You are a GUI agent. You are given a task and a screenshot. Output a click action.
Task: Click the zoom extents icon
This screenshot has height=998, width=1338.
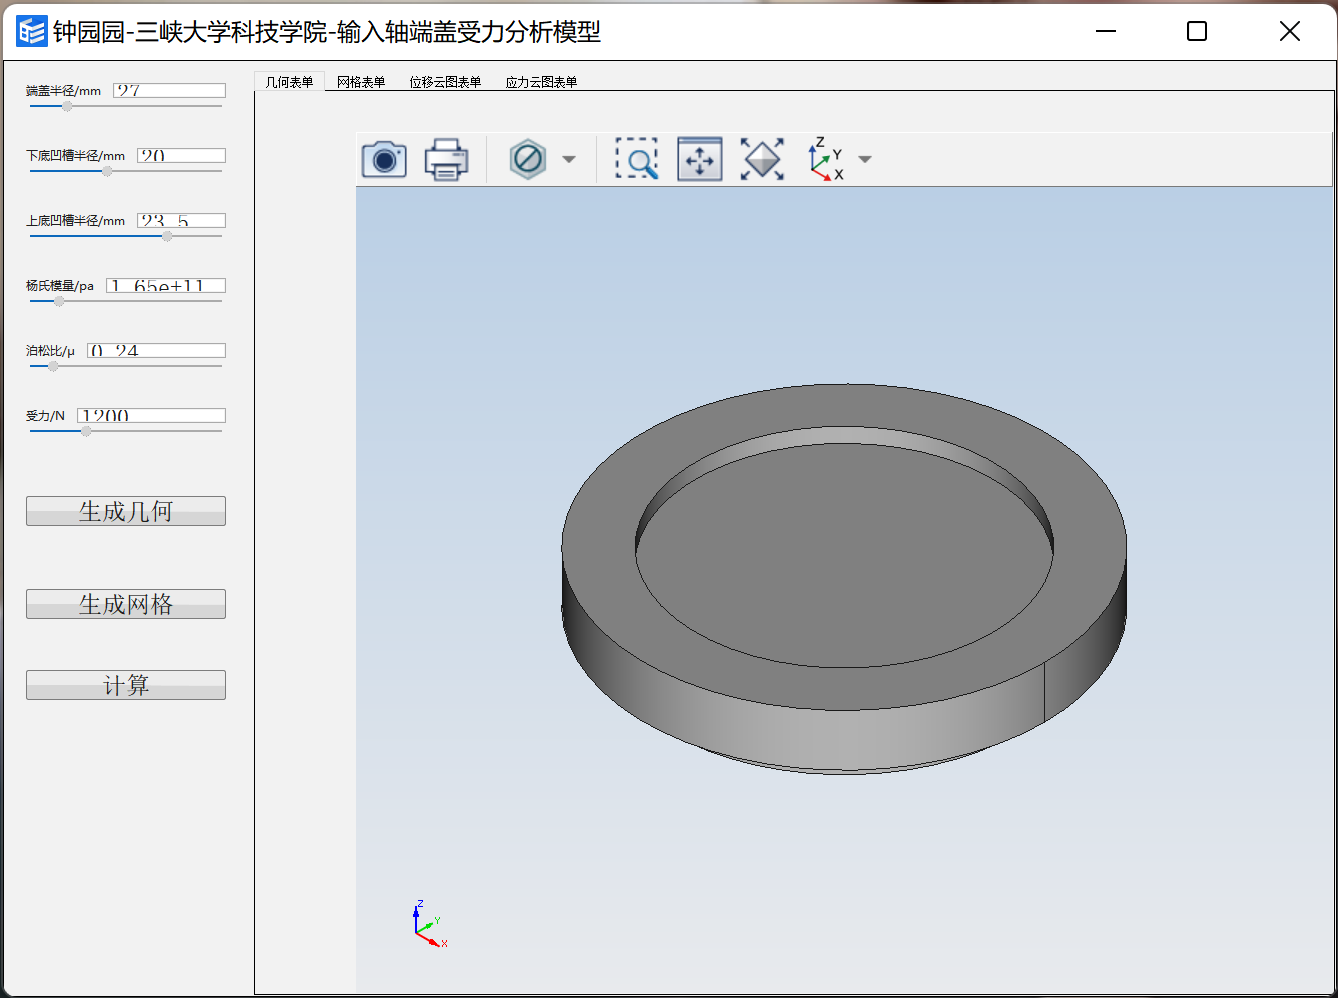pyautogui.click(x=762, y=159)
